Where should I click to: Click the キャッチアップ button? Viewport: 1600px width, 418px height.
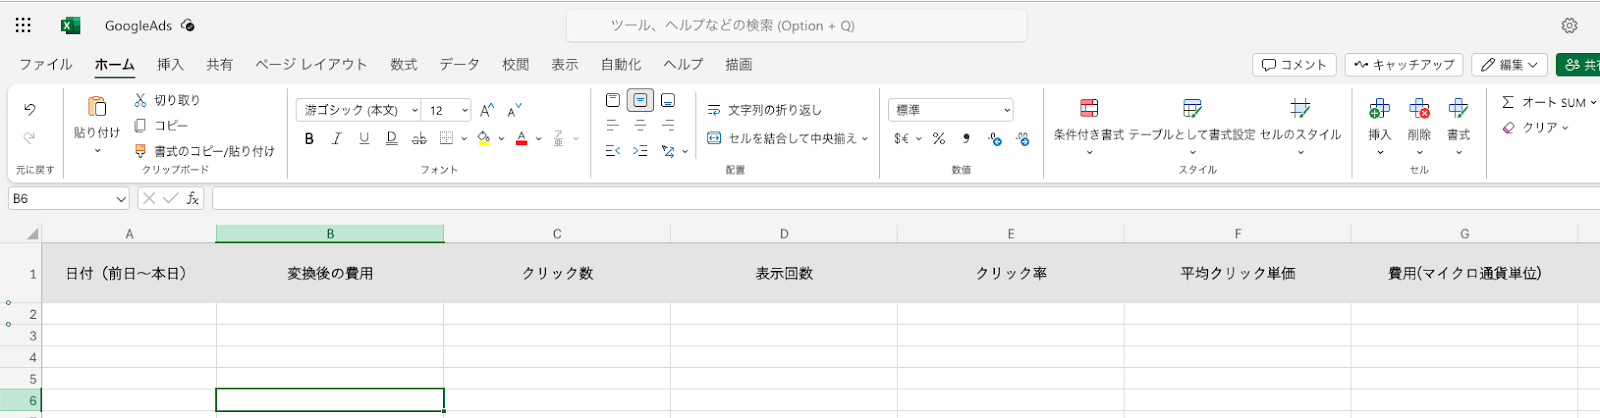click(x=1404, y=65)
